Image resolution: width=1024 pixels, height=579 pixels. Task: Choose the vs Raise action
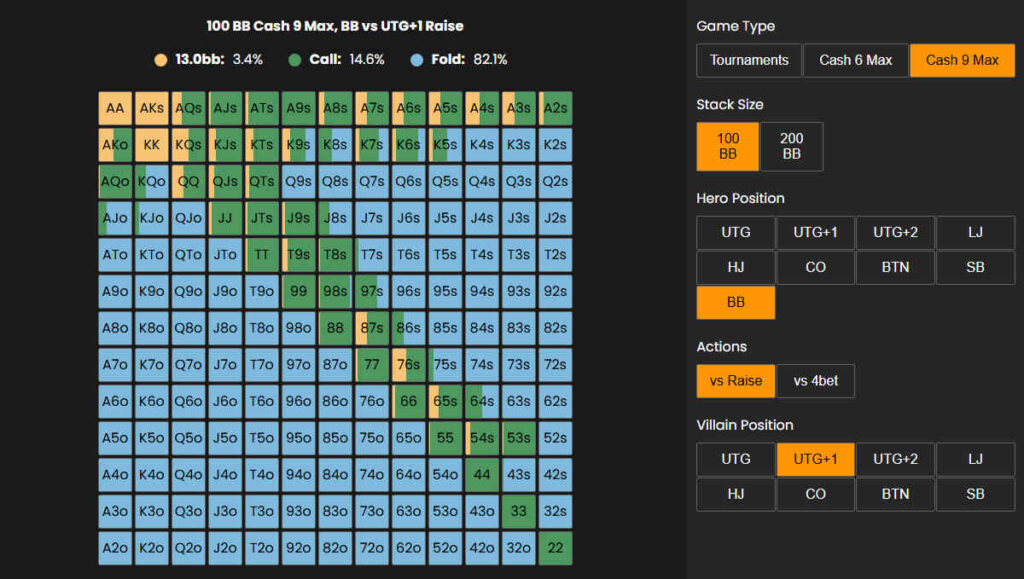click(736, 381)
